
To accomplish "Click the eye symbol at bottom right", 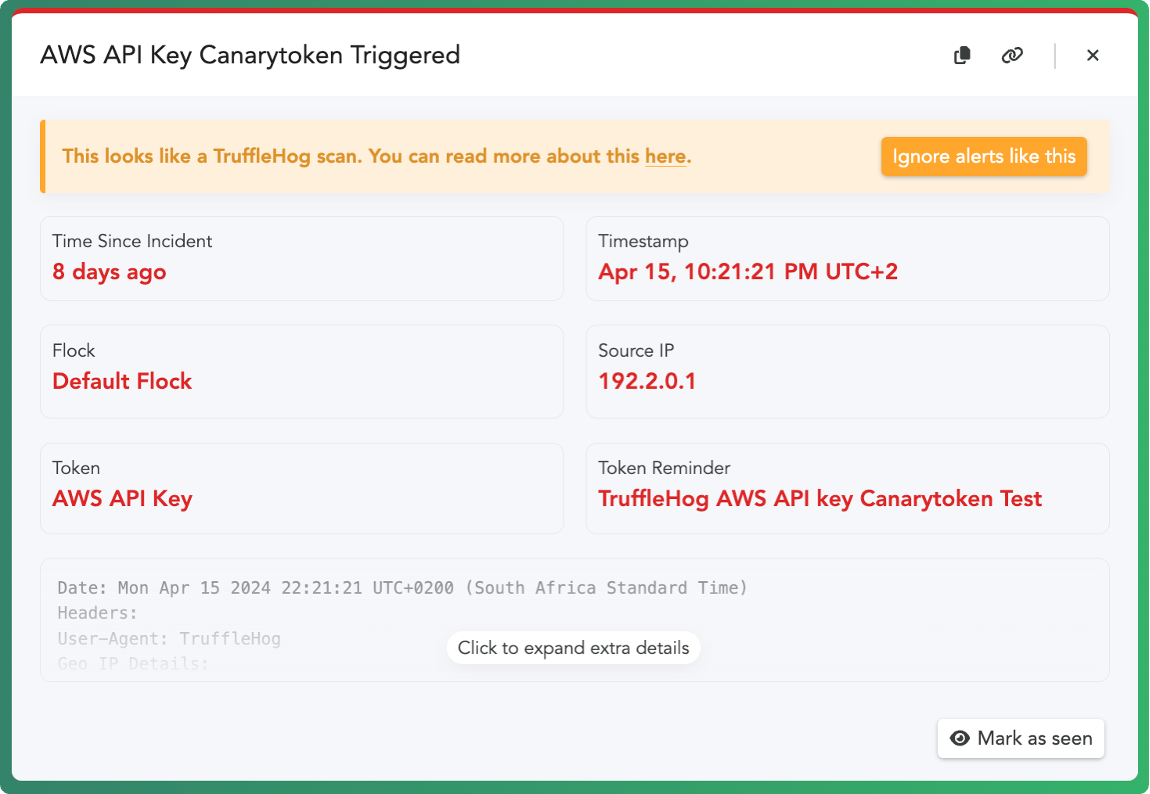I will 959,738.
